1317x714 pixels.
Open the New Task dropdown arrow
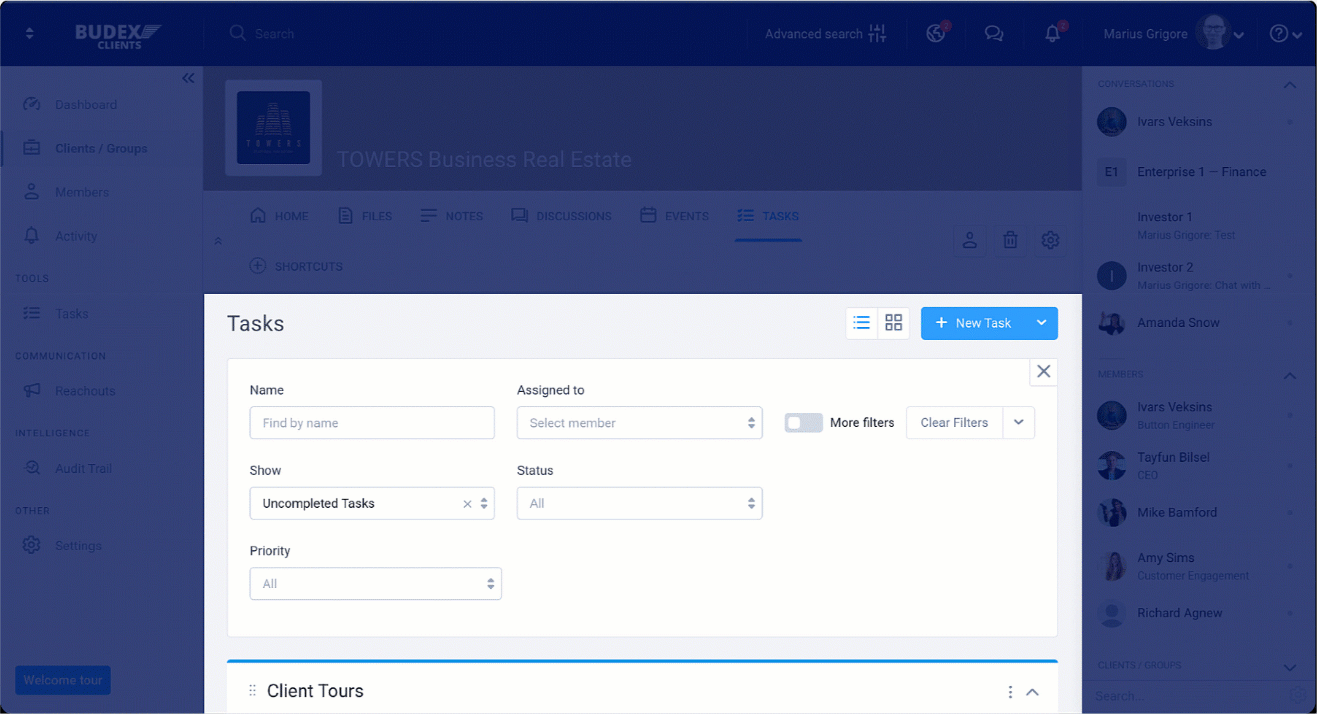pos(1042,323)
